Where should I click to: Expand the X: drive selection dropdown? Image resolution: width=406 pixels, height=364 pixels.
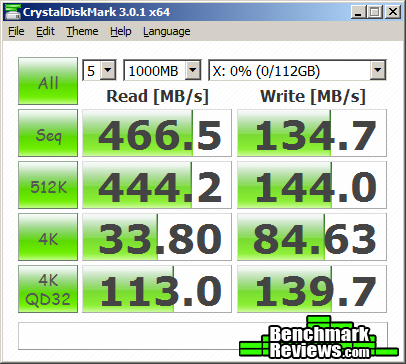pos(378,70)
